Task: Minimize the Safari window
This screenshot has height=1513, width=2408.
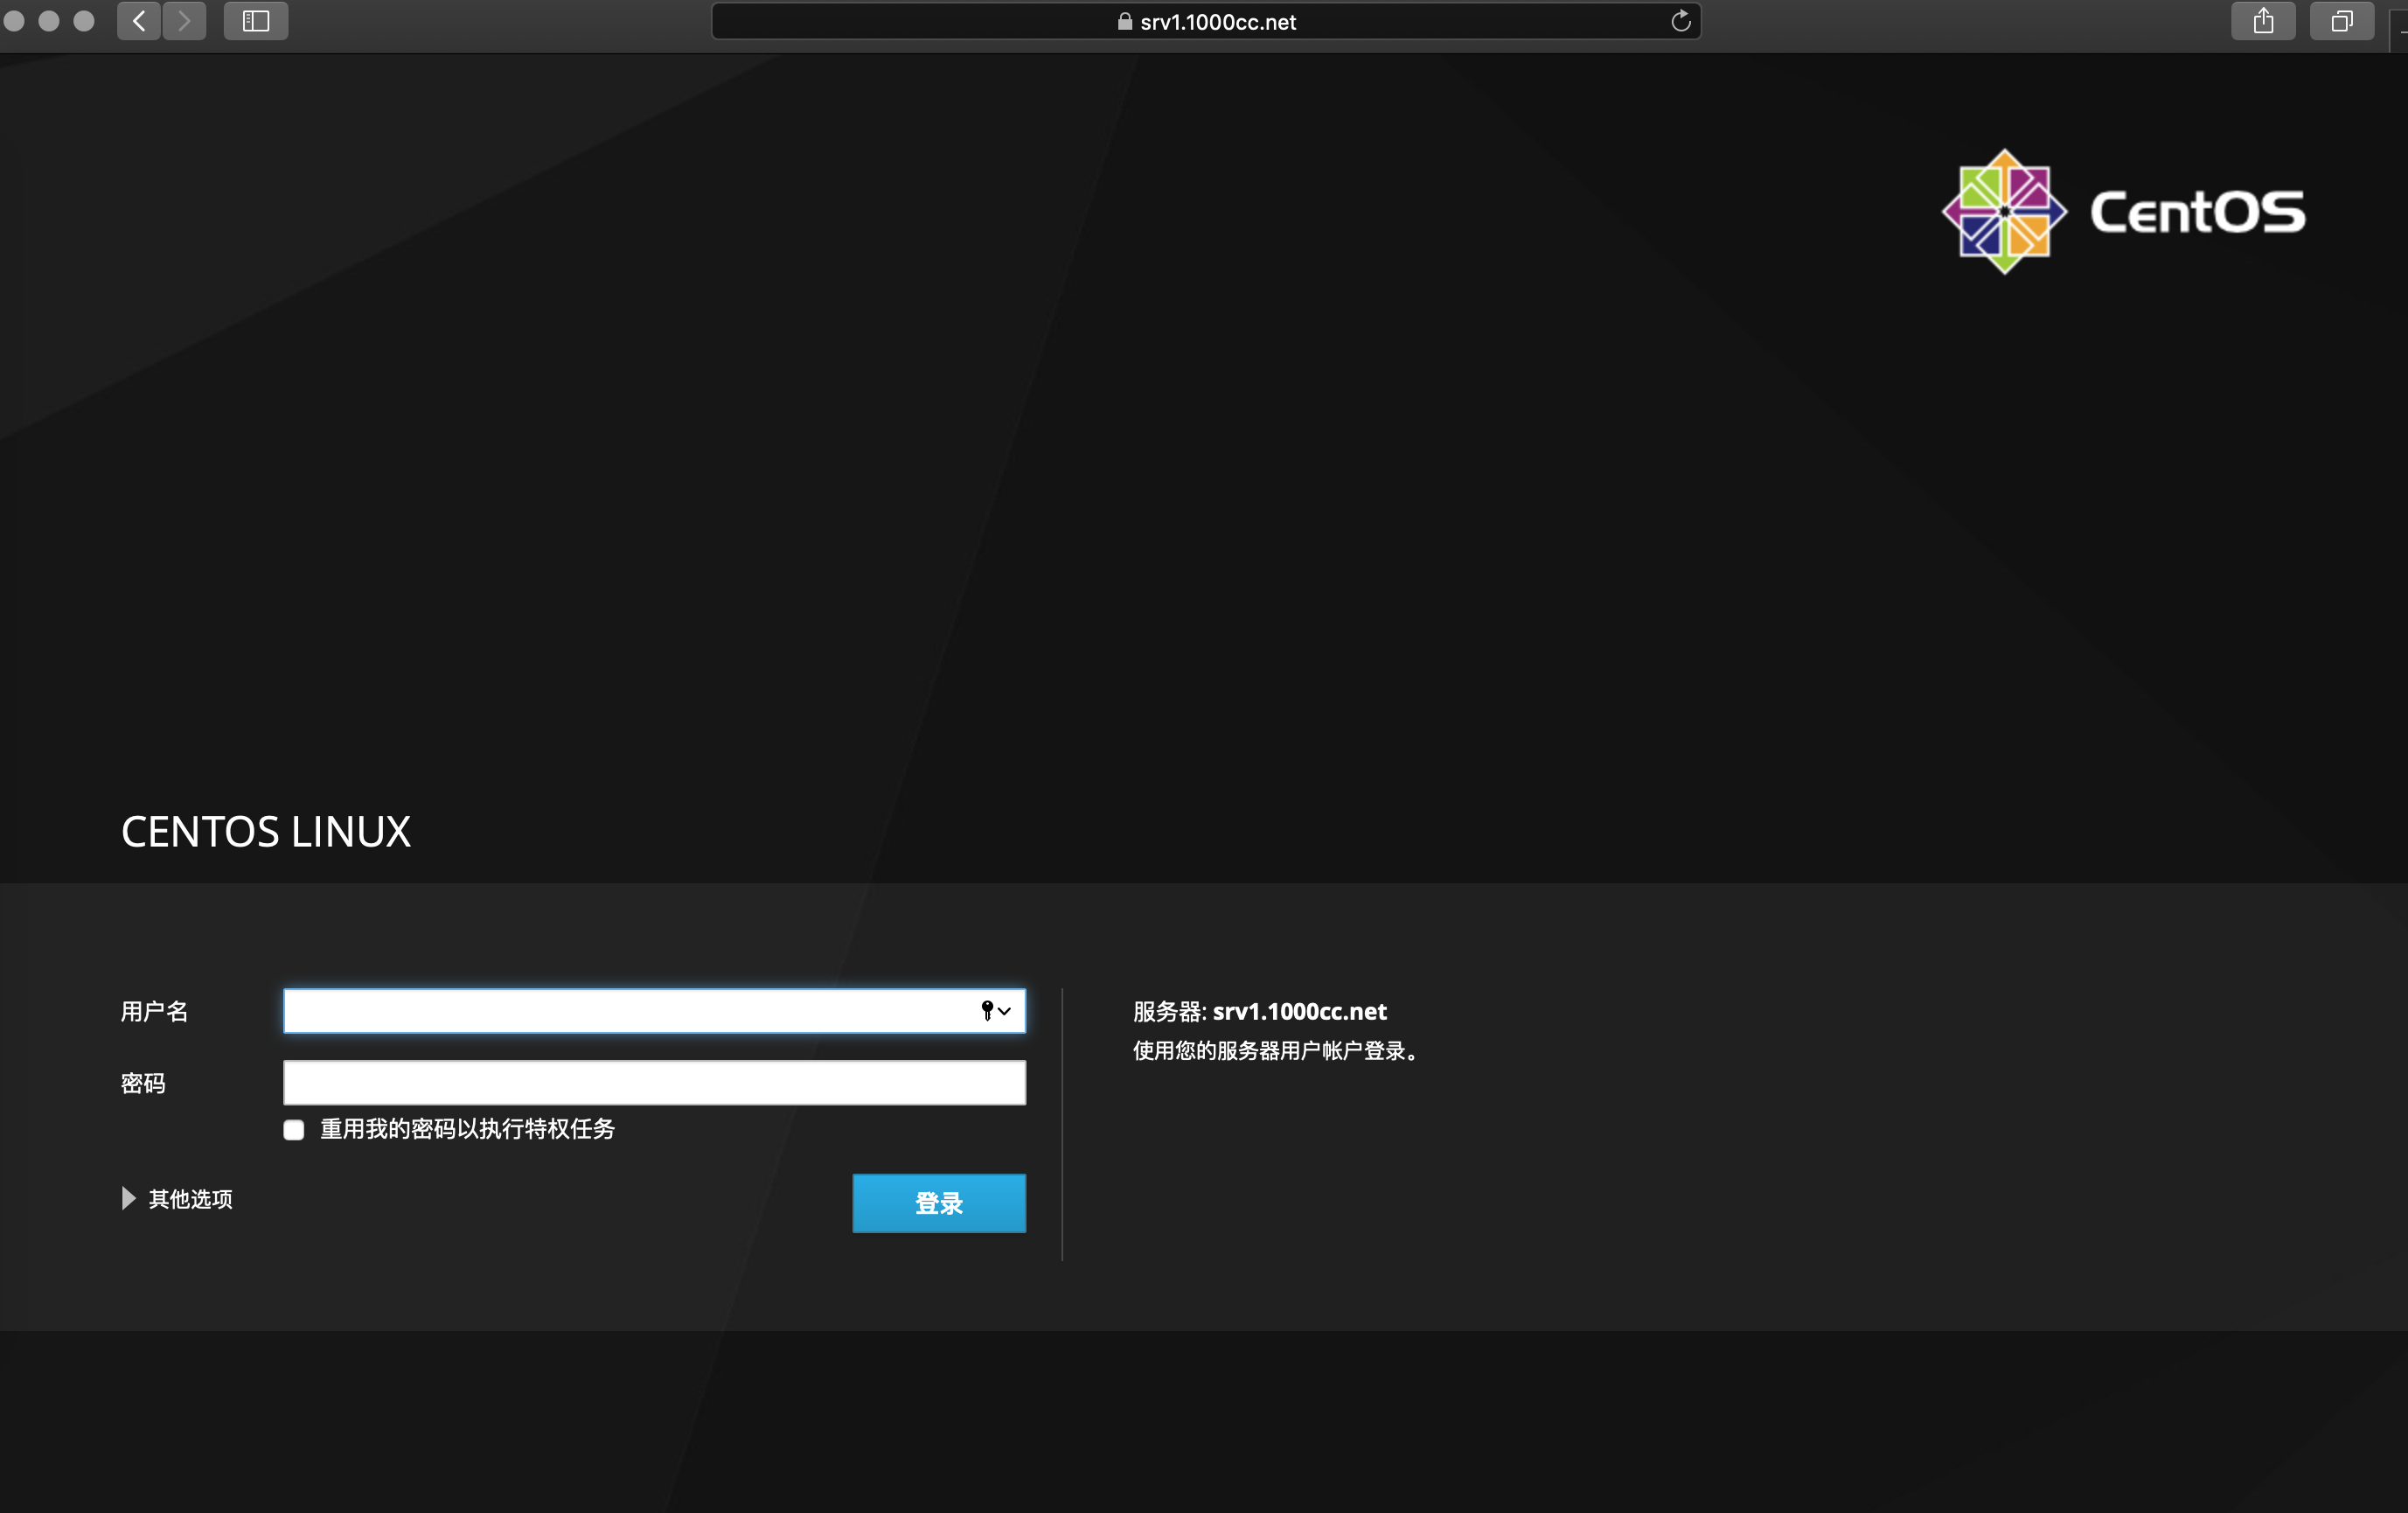Action: click(49, 21)
